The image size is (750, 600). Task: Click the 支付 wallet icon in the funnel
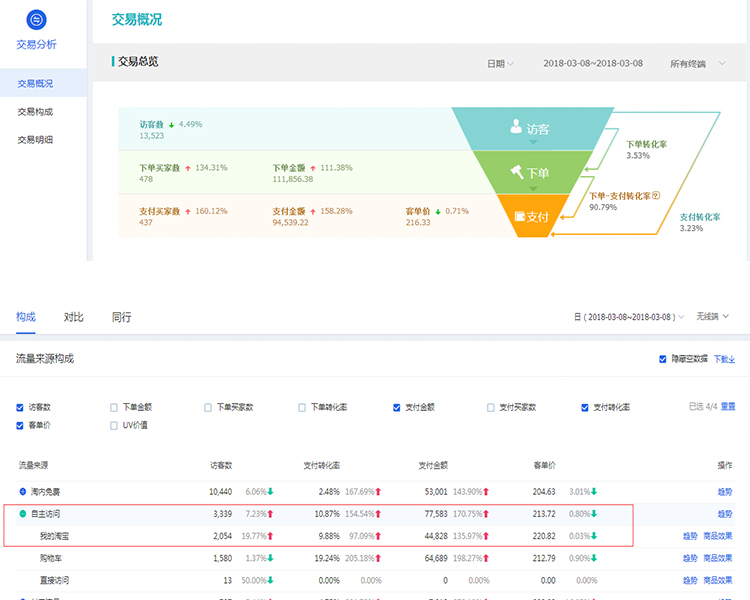[x=519, y=216]
